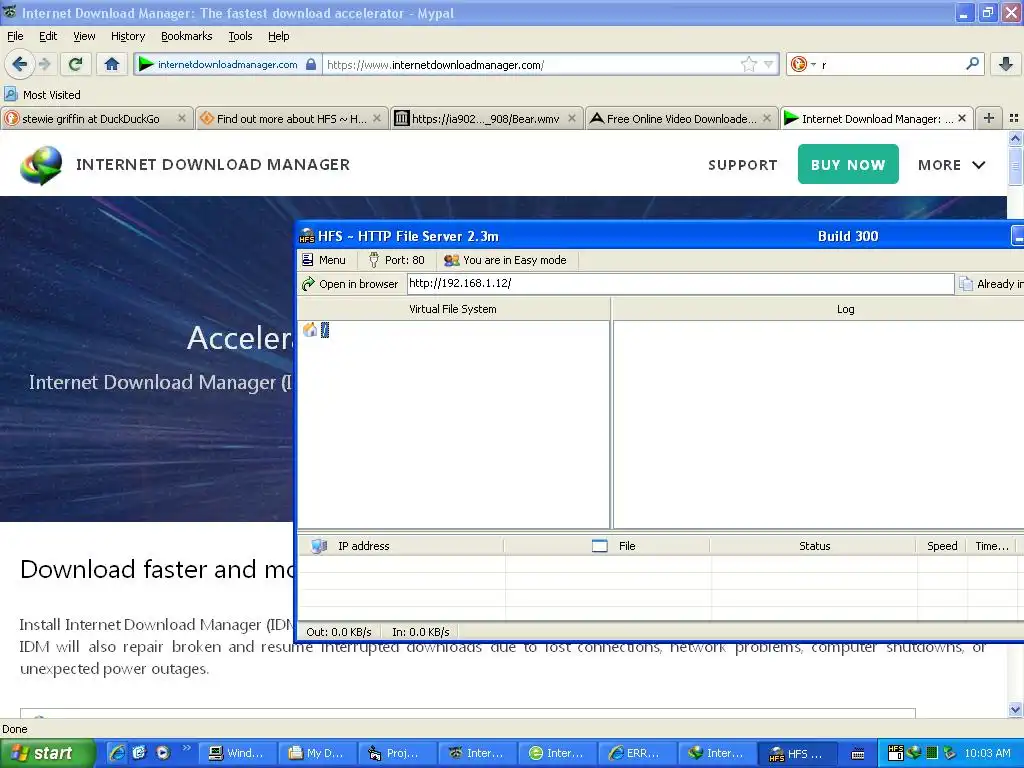The width and height of the screenshot is (1024, 768).
Task: Expand the quick launch overflow chevron
Action: (186, 748)
